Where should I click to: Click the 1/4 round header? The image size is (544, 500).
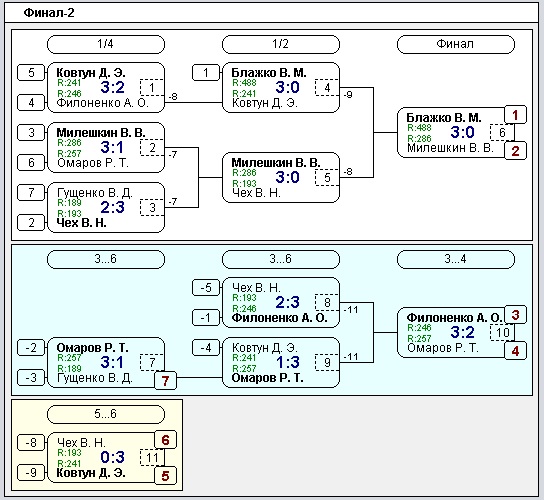click(105, 44)
